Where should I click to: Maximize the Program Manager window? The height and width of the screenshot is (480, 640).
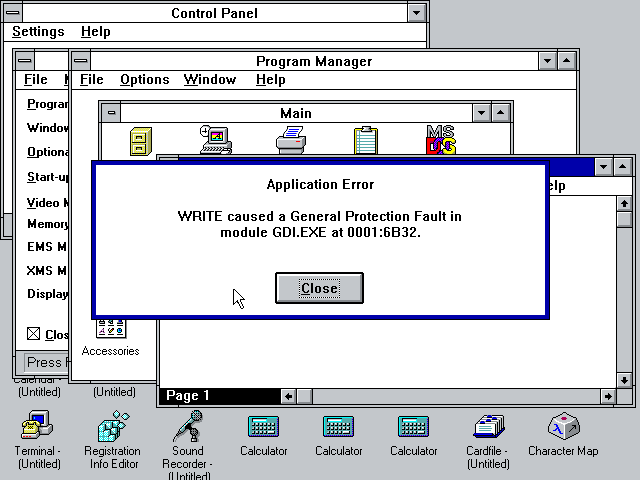[567, 61]
